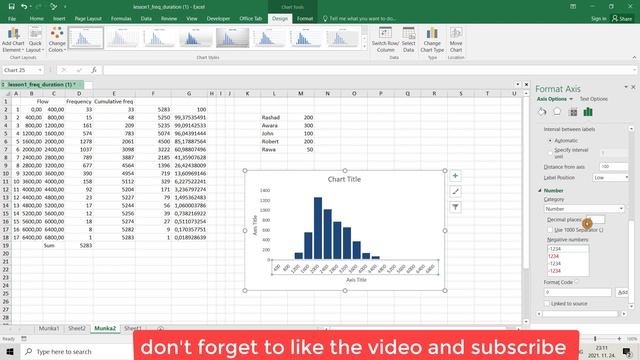This screenshot has height=360, width=640.
Task: Switch to the Format ribbon tab
Action: tap(305, 18)
